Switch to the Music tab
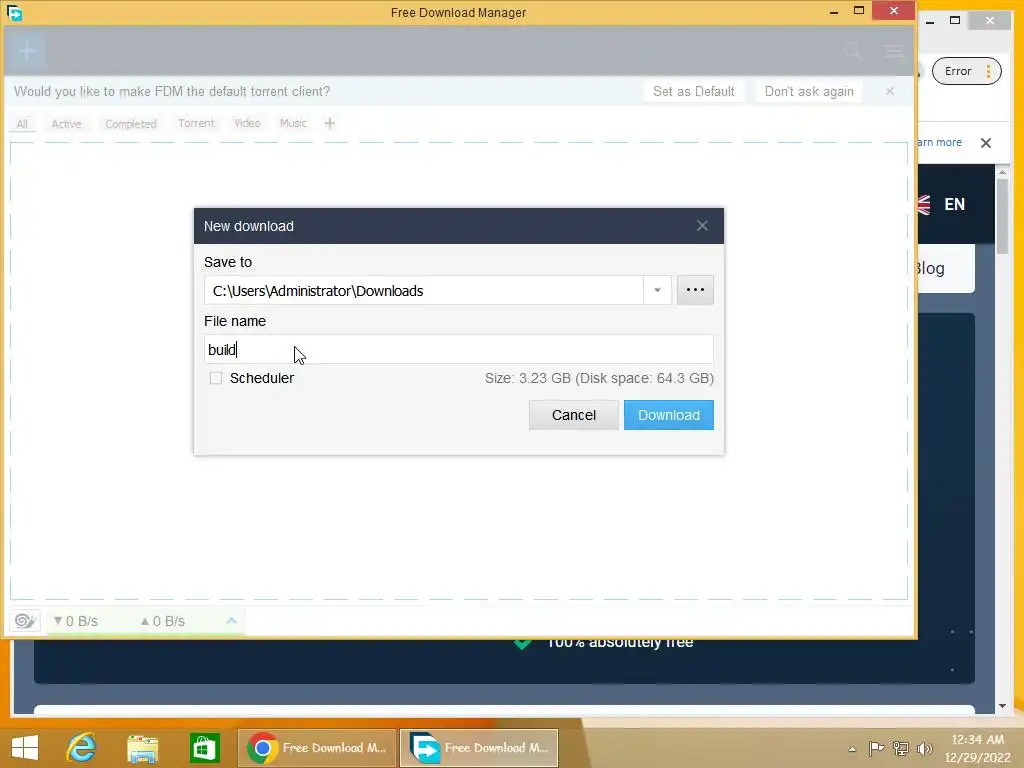1024x768 pixels. (293, 123)
